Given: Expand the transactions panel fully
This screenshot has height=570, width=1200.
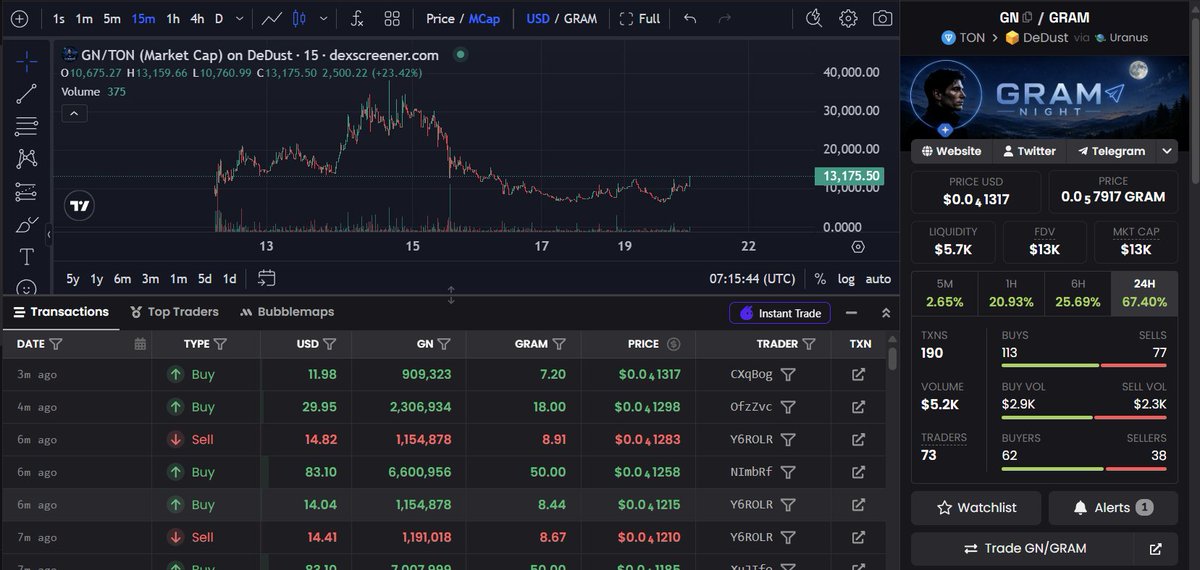Looking at the screenshot, I should (x=885, y=313).
